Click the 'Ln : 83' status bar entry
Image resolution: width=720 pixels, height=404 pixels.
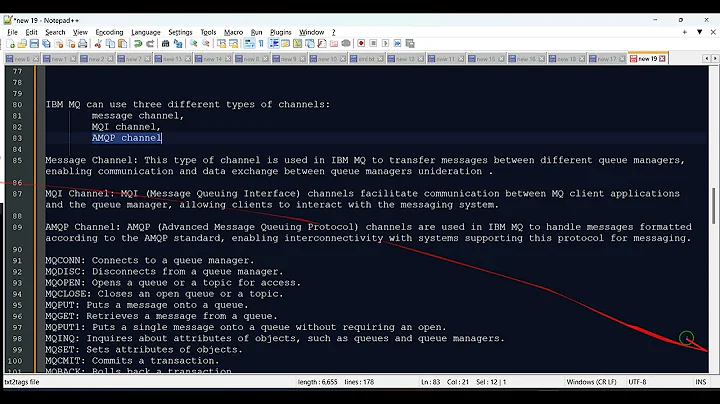click(x=430, y=382)
